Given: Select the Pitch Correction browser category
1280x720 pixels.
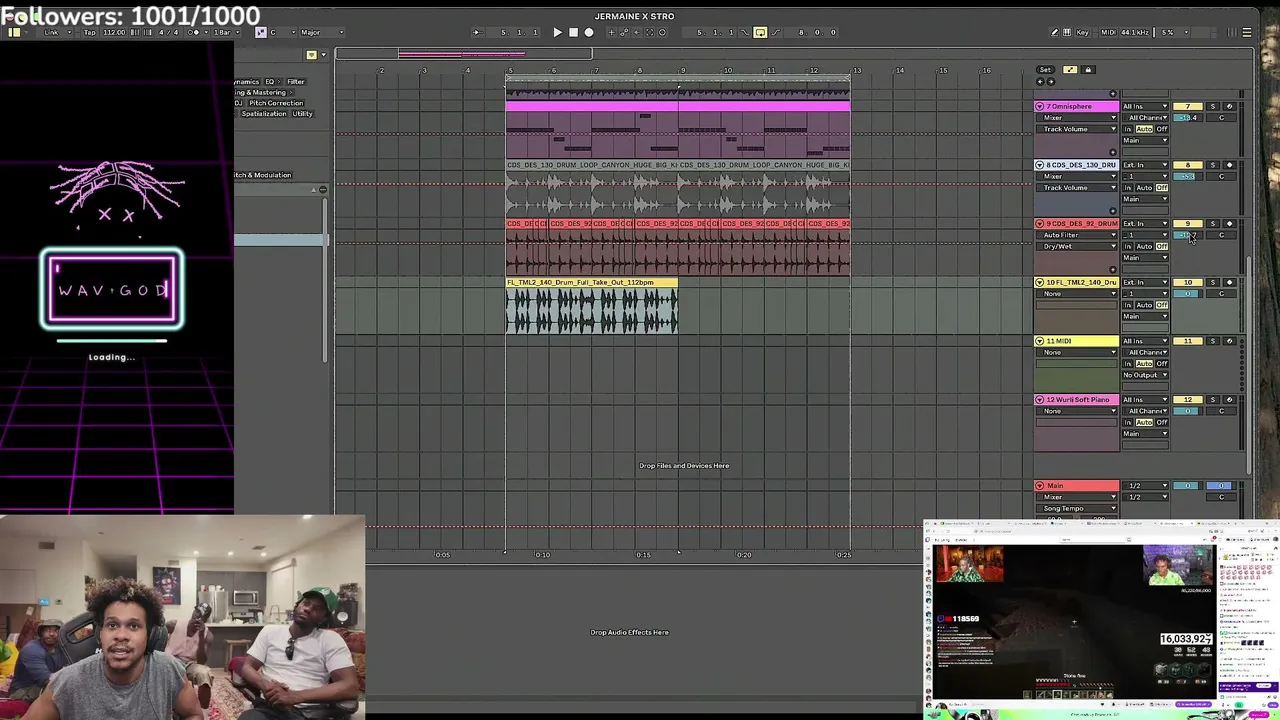Looking at the screenshot, I should [276, 103].
